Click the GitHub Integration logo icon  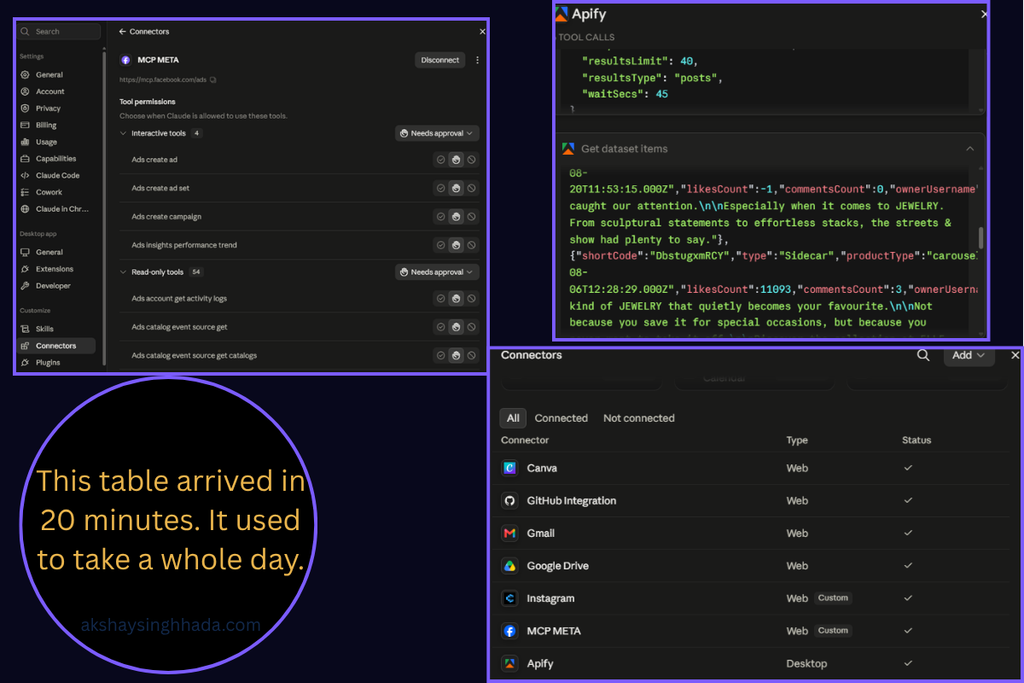click(510, 501)
